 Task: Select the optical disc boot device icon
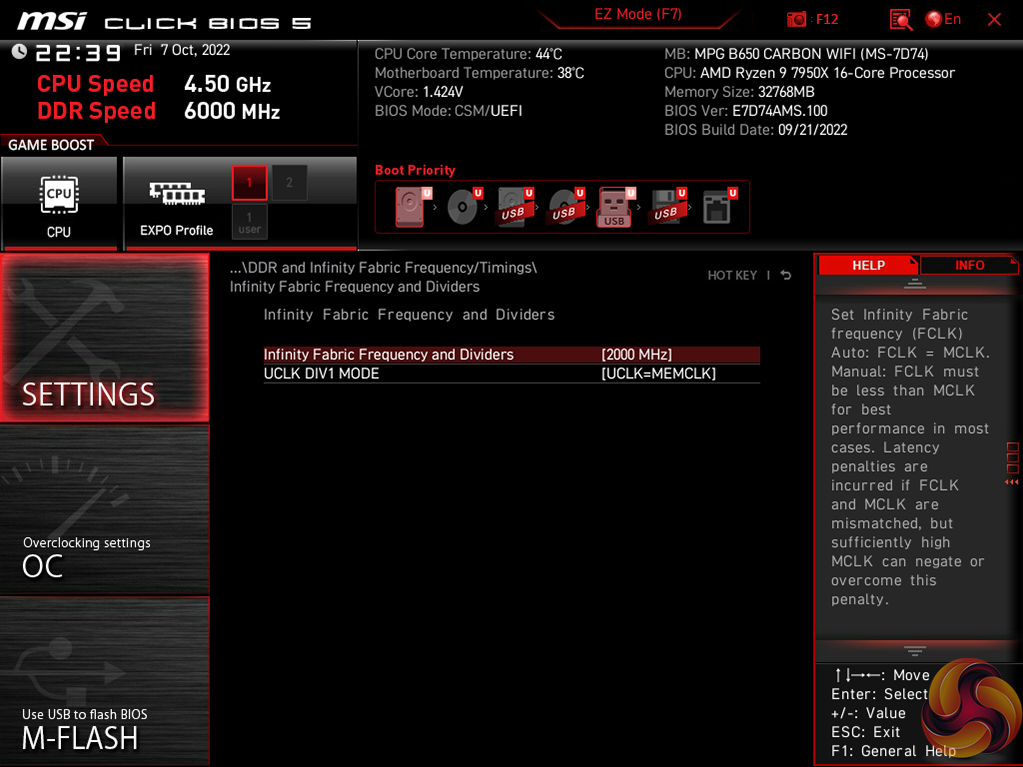pyautogui.click(x=463, y=207)
